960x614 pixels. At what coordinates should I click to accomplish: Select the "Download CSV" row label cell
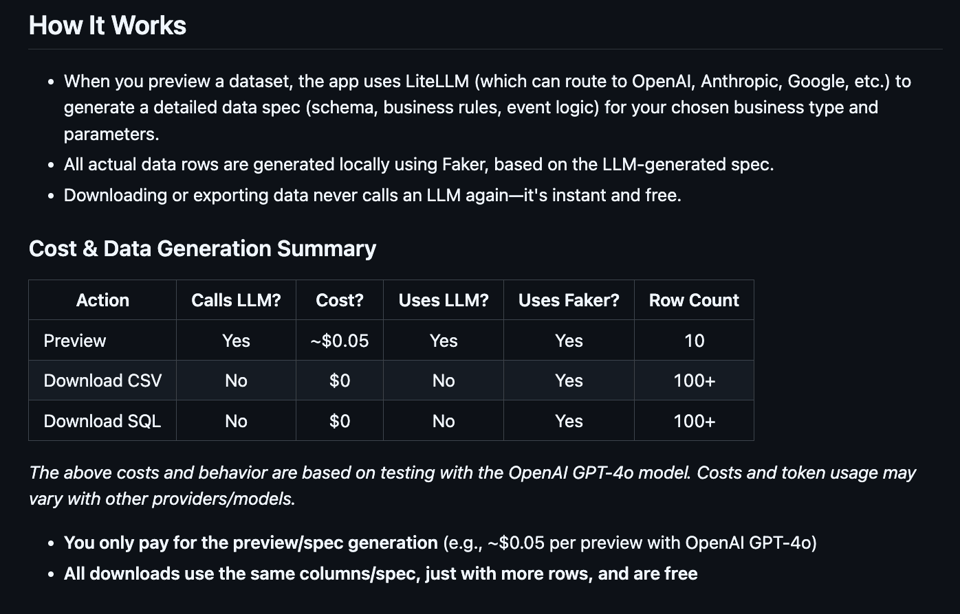(102, 381)
